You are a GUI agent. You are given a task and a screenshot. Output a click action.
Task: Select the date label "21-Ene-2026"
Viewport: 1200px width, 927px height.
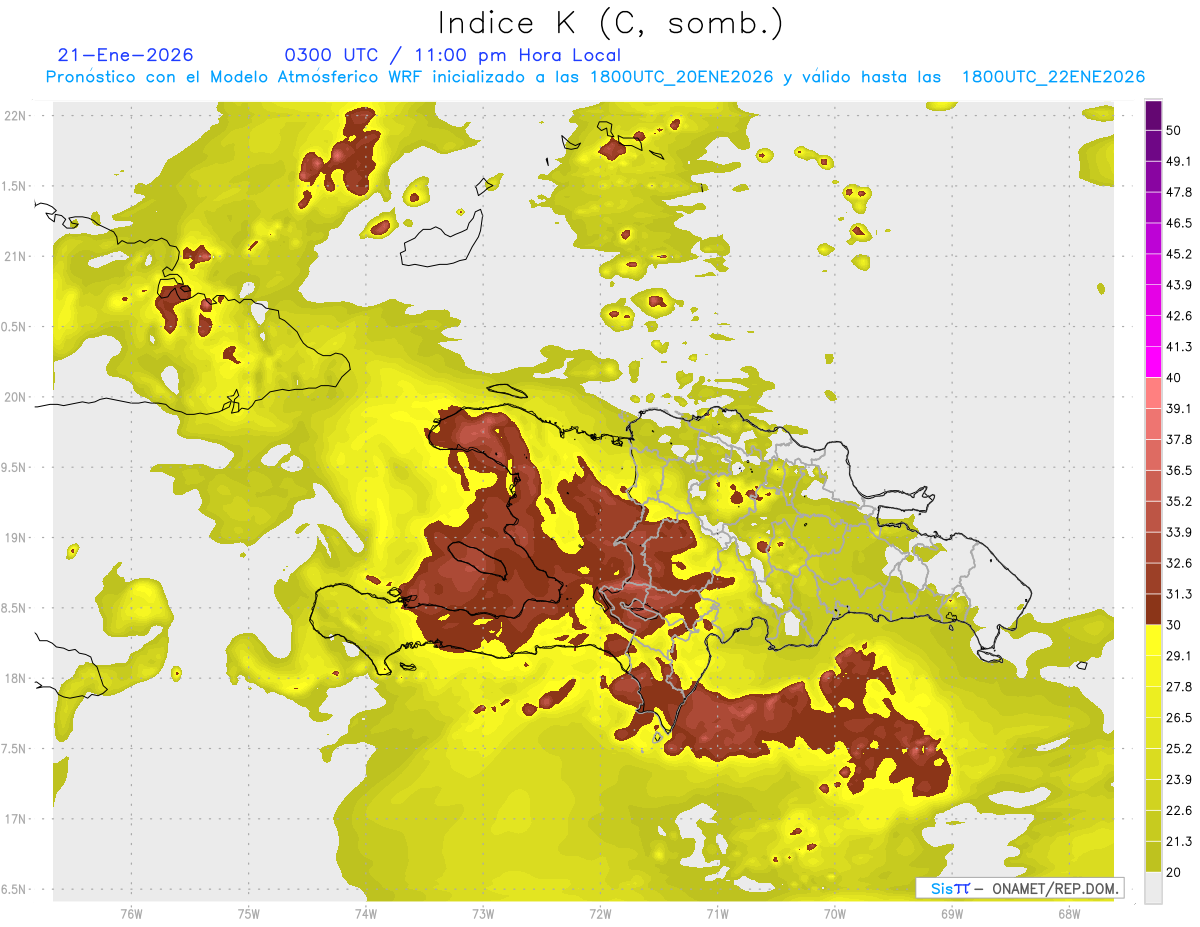pos(126,55)
